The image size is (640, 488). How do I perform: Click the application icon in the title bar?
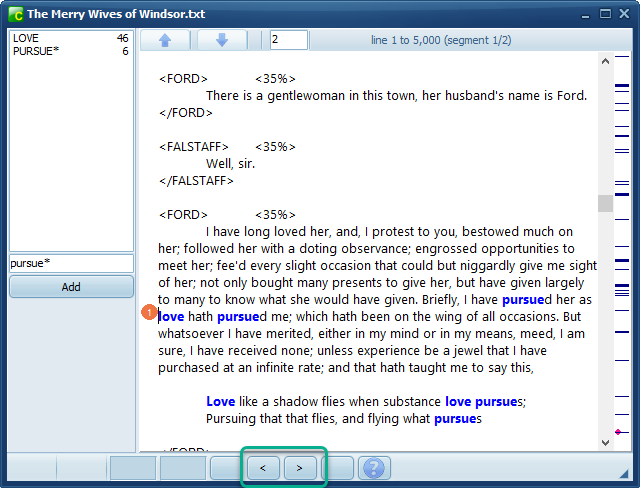coord(16,14)
